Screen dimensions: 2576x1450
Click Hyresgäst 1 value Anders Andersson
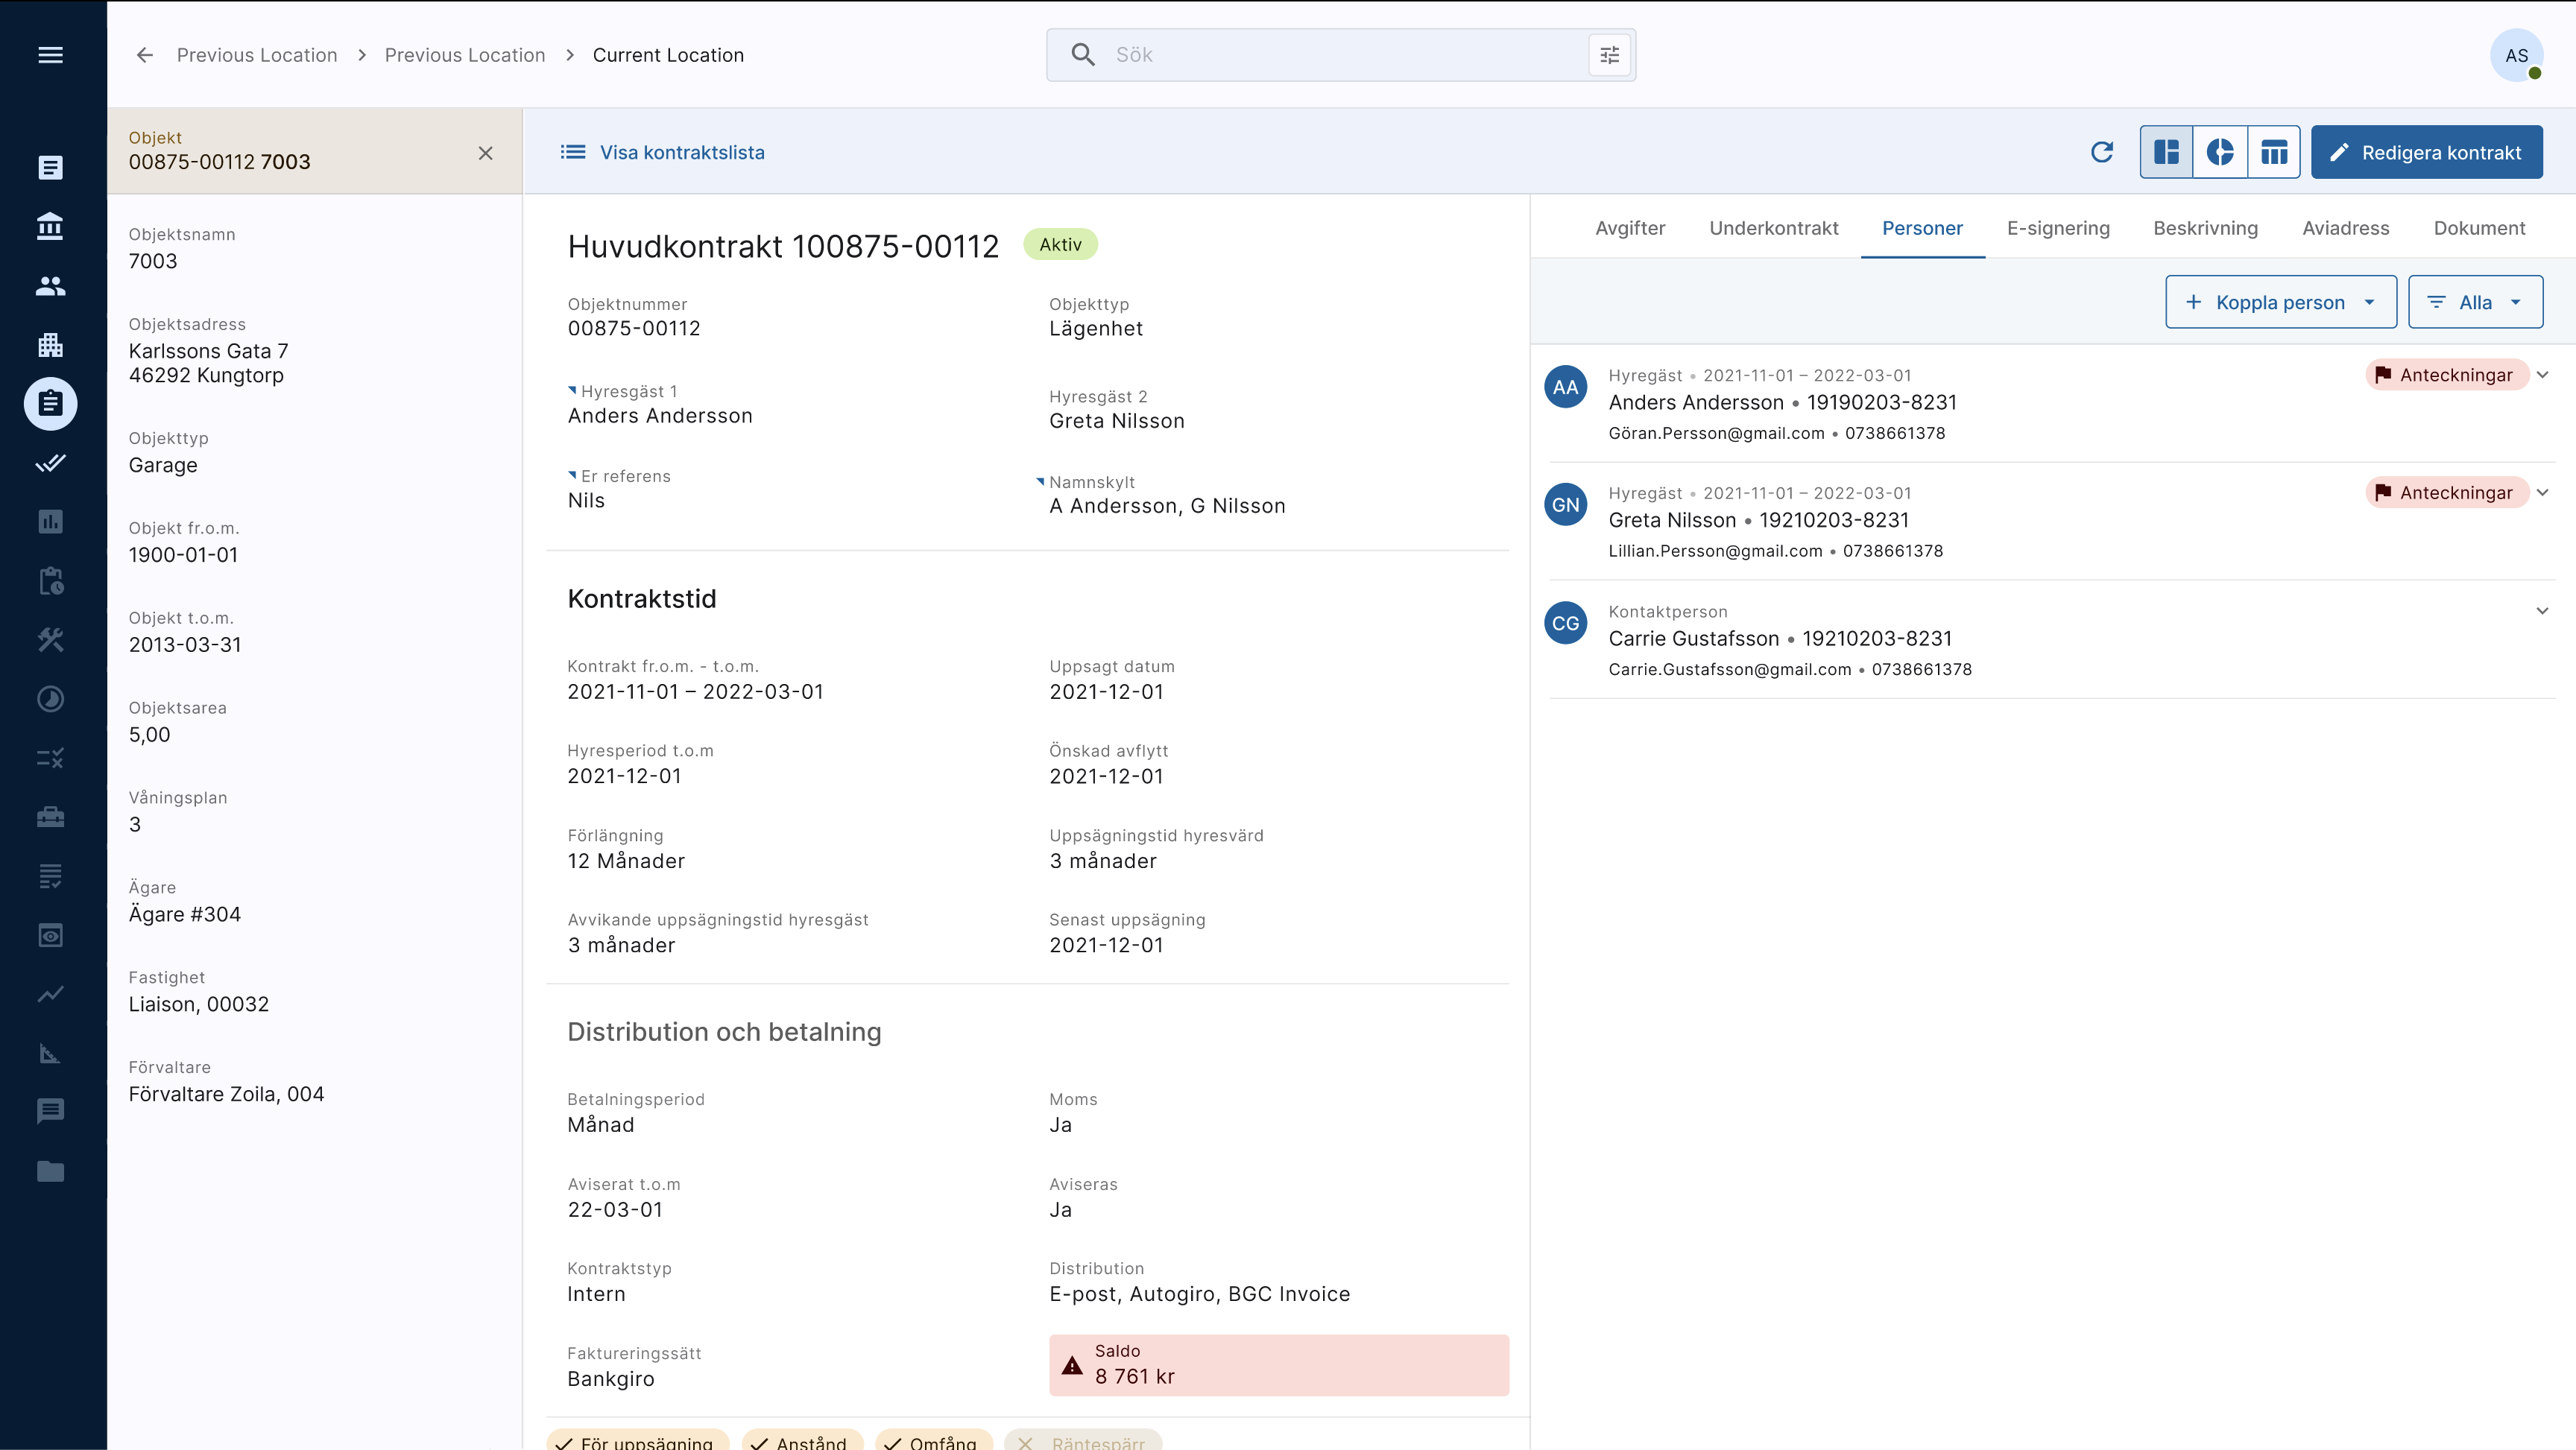click(660, 416)
